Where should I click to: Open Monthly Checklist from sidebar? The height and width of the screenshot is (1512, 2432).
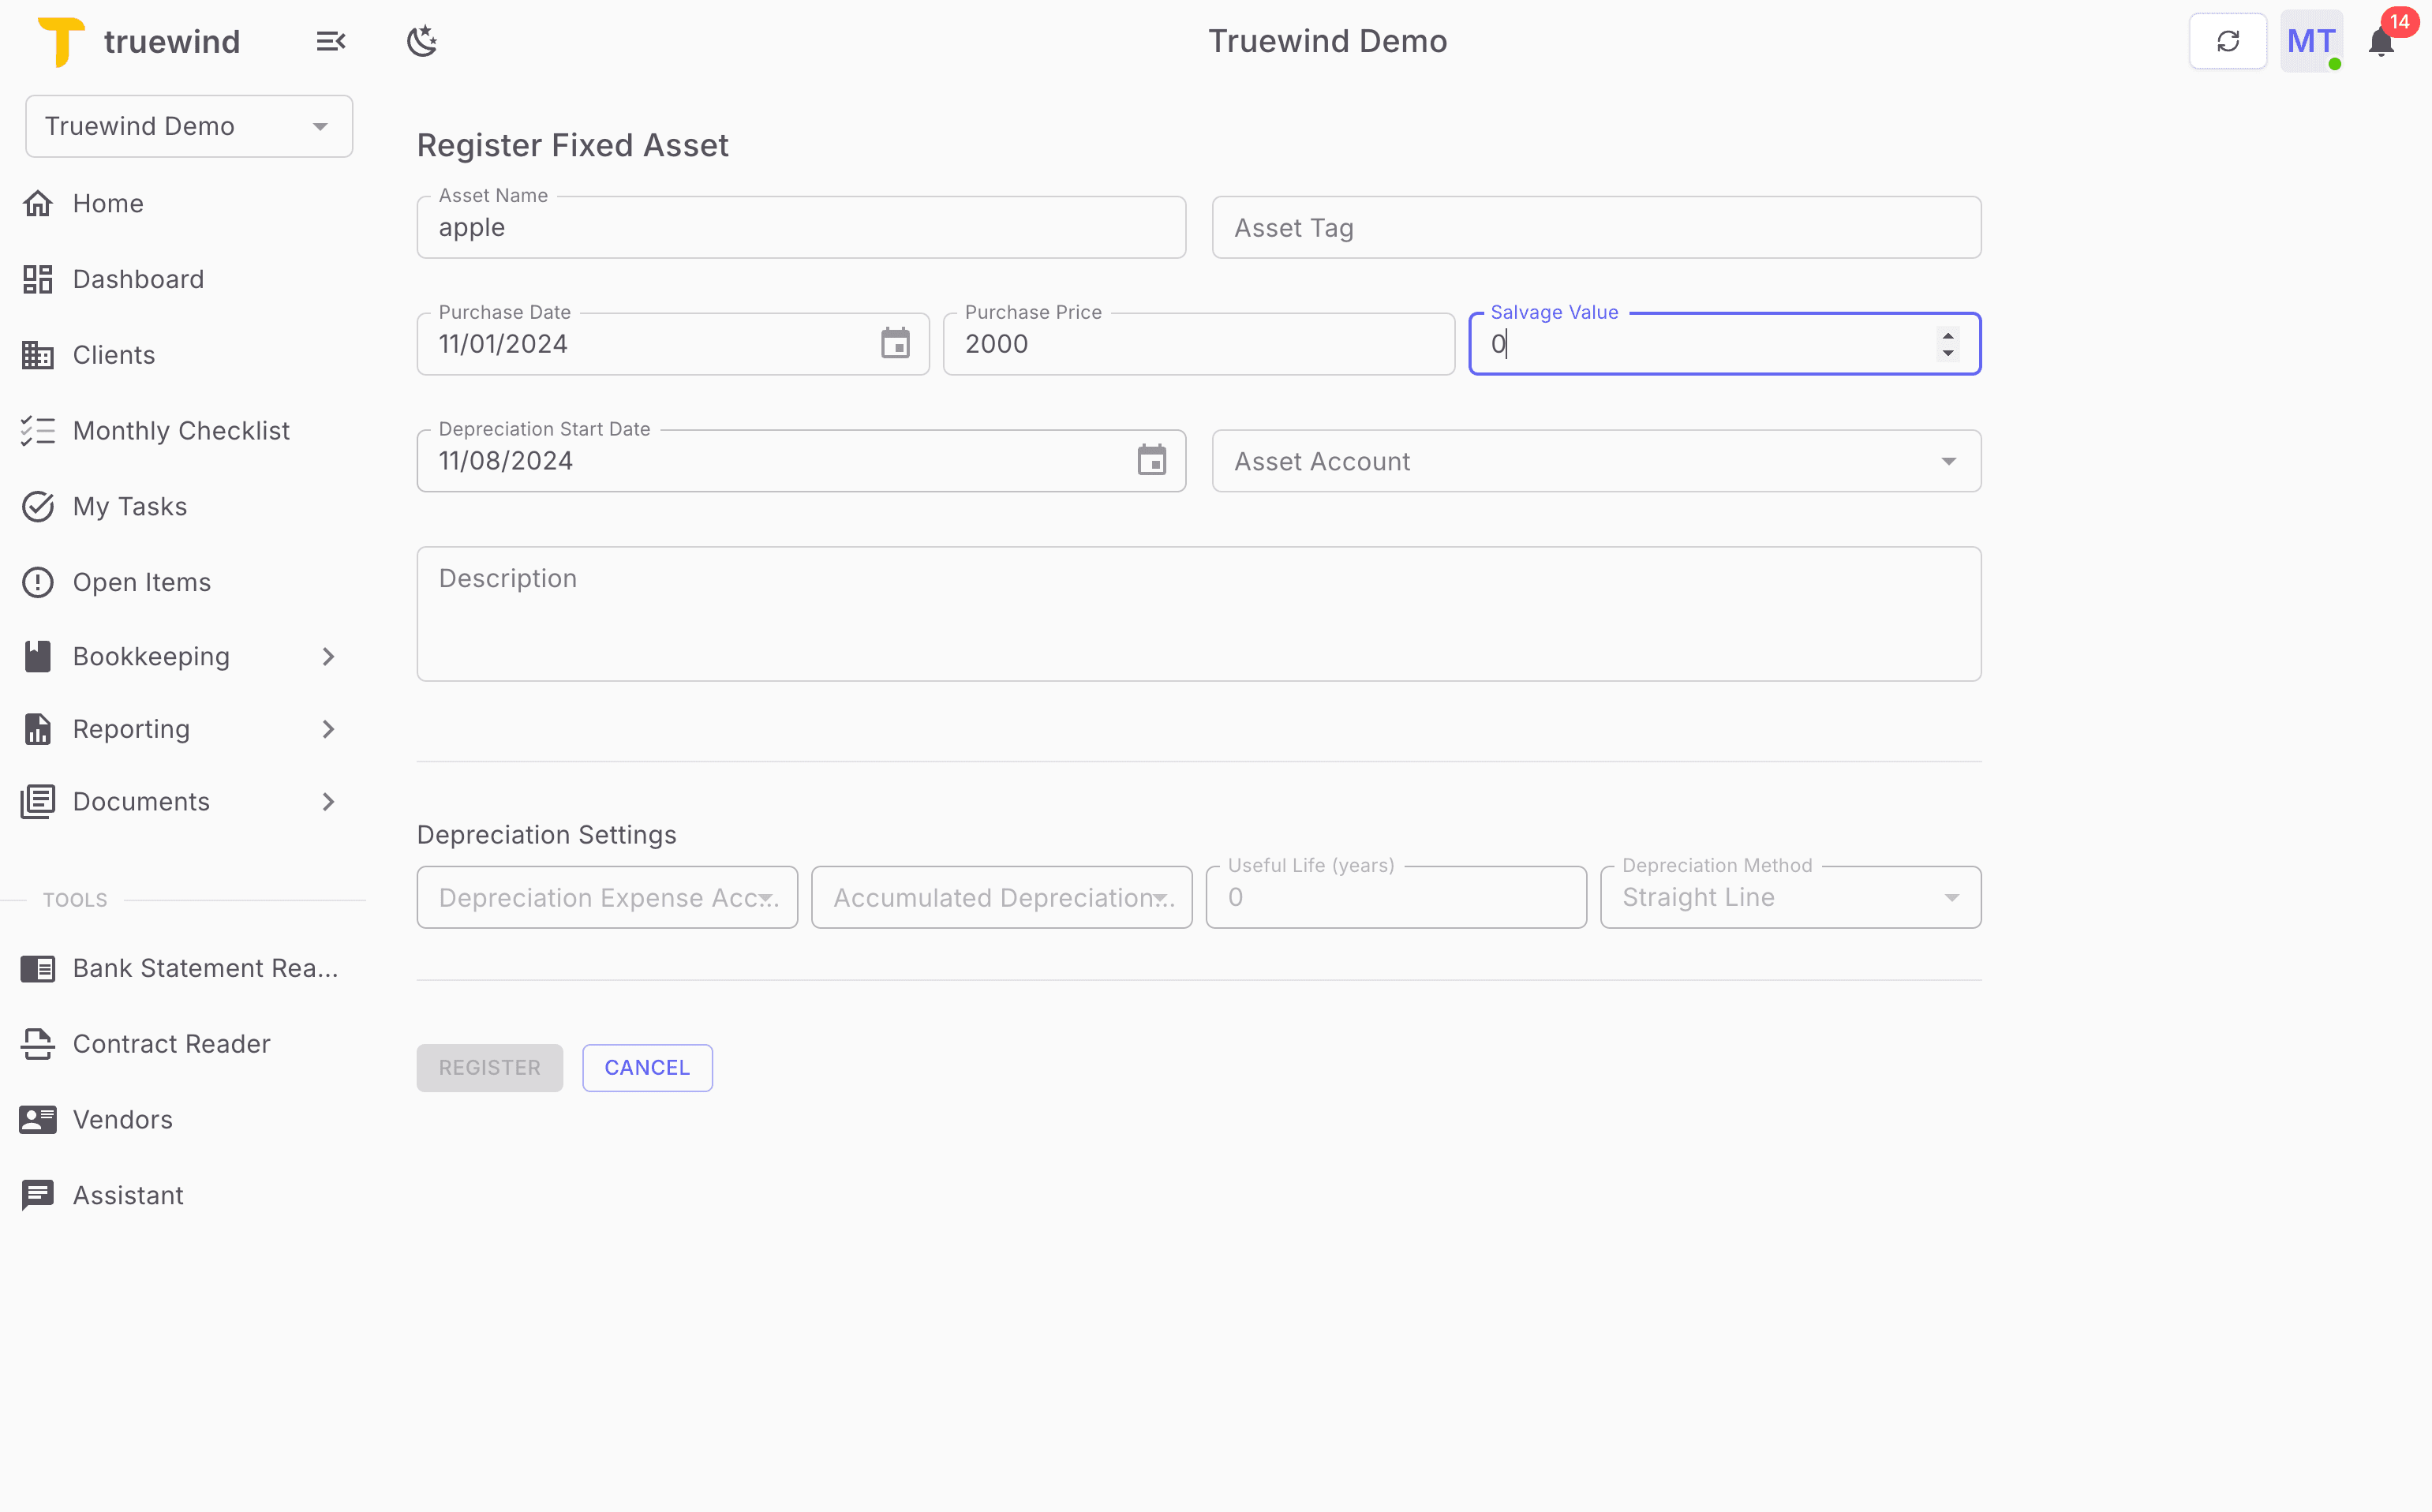(181, 430)
